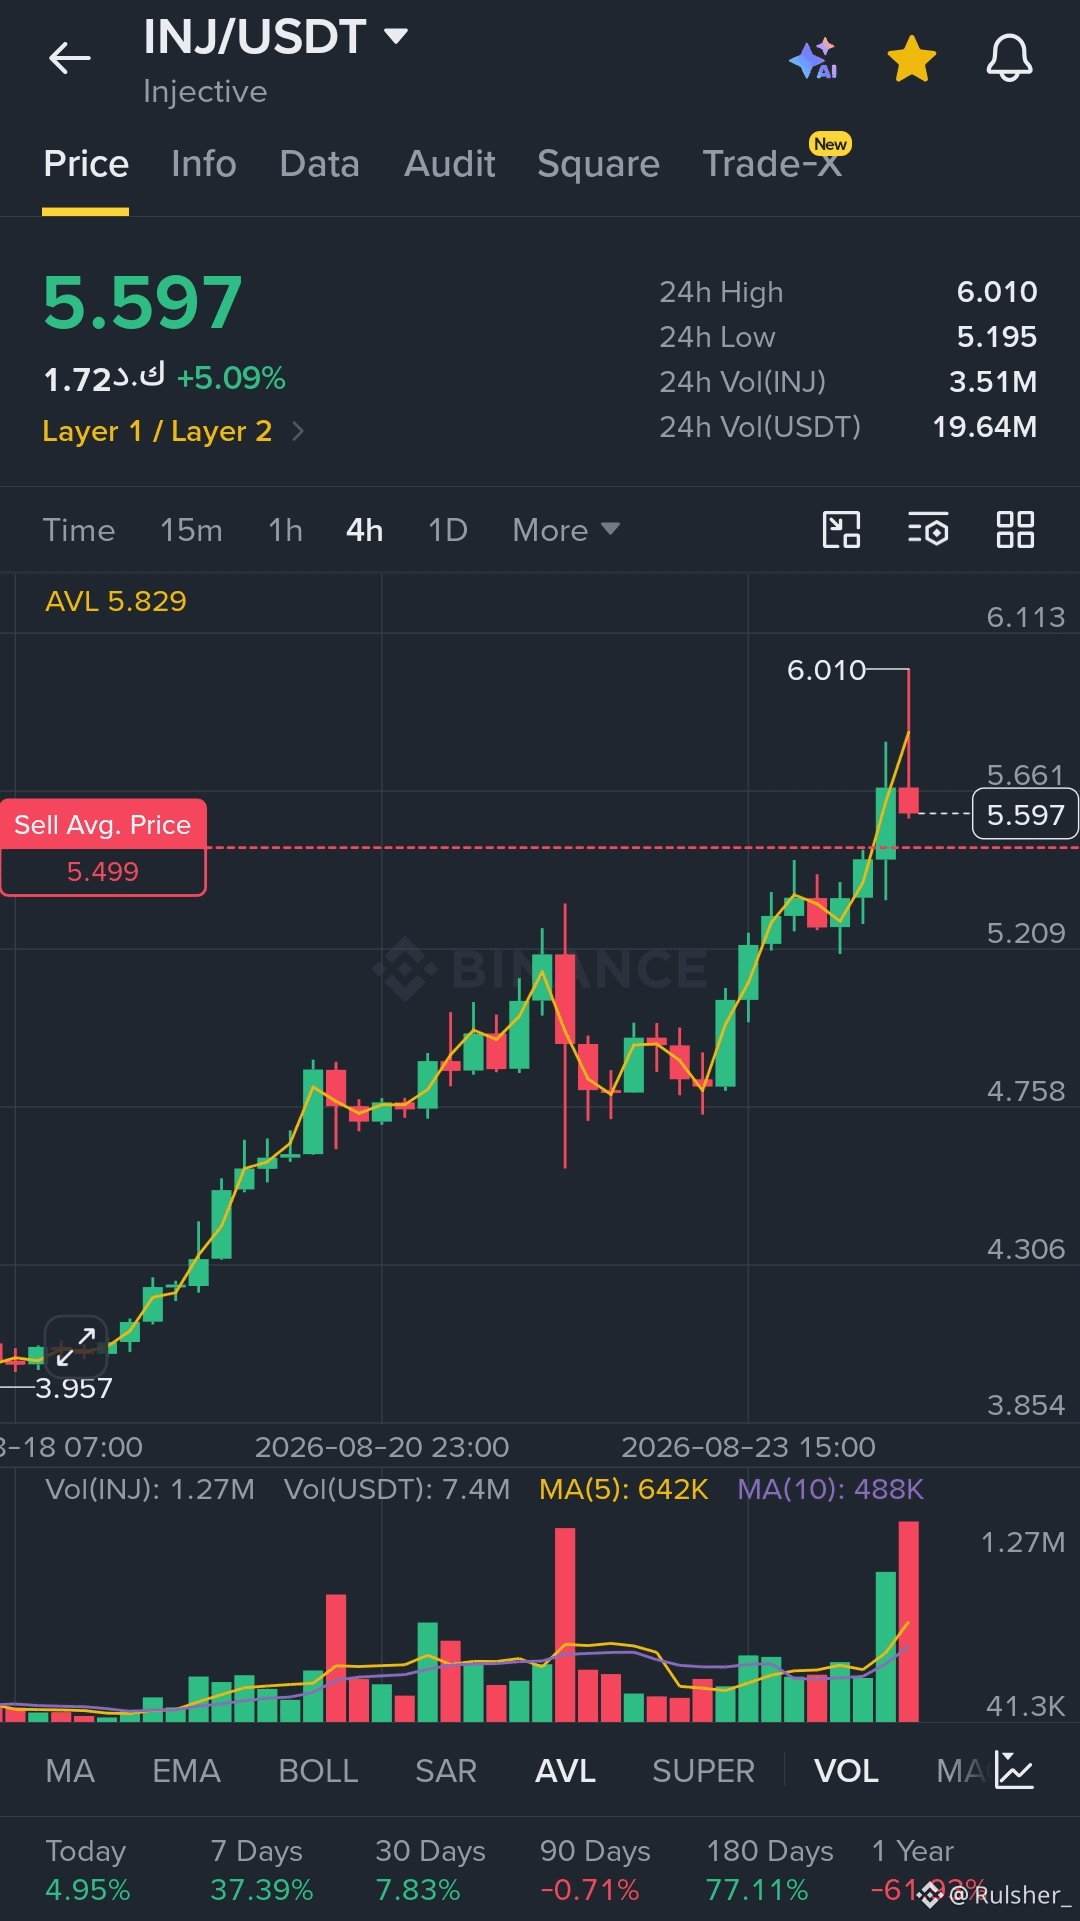Tap the 180 Days 77.11% performance
This screenshot has width=1080, height=1921.
pos(769,1870)
